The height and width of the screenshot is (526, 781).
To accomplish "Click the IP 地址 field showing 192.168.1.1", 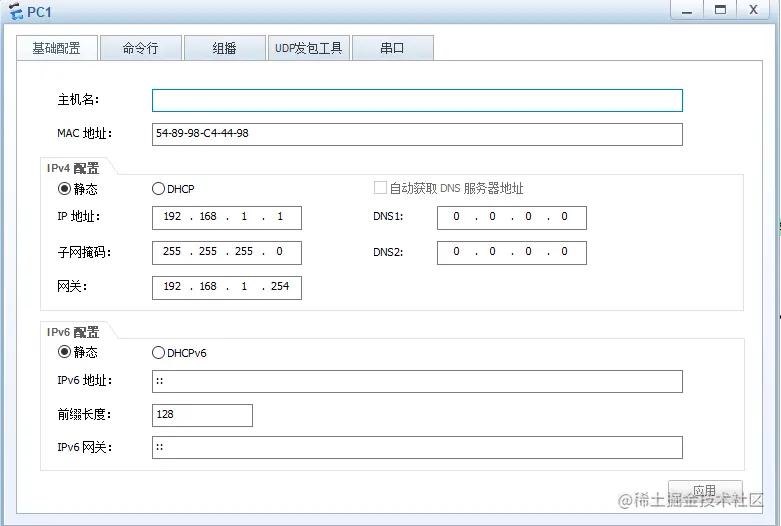I will [x=227, y=218].
